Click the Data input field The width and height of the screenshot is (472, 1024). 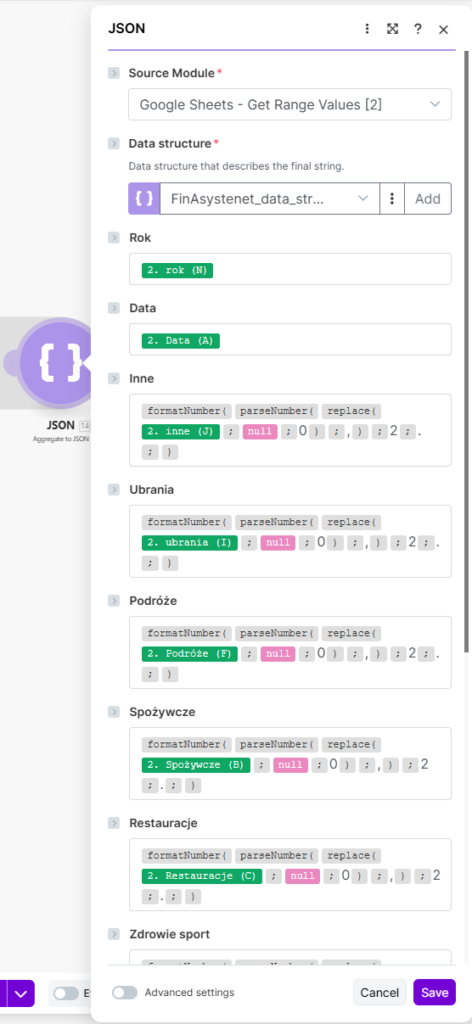(290, 340)
